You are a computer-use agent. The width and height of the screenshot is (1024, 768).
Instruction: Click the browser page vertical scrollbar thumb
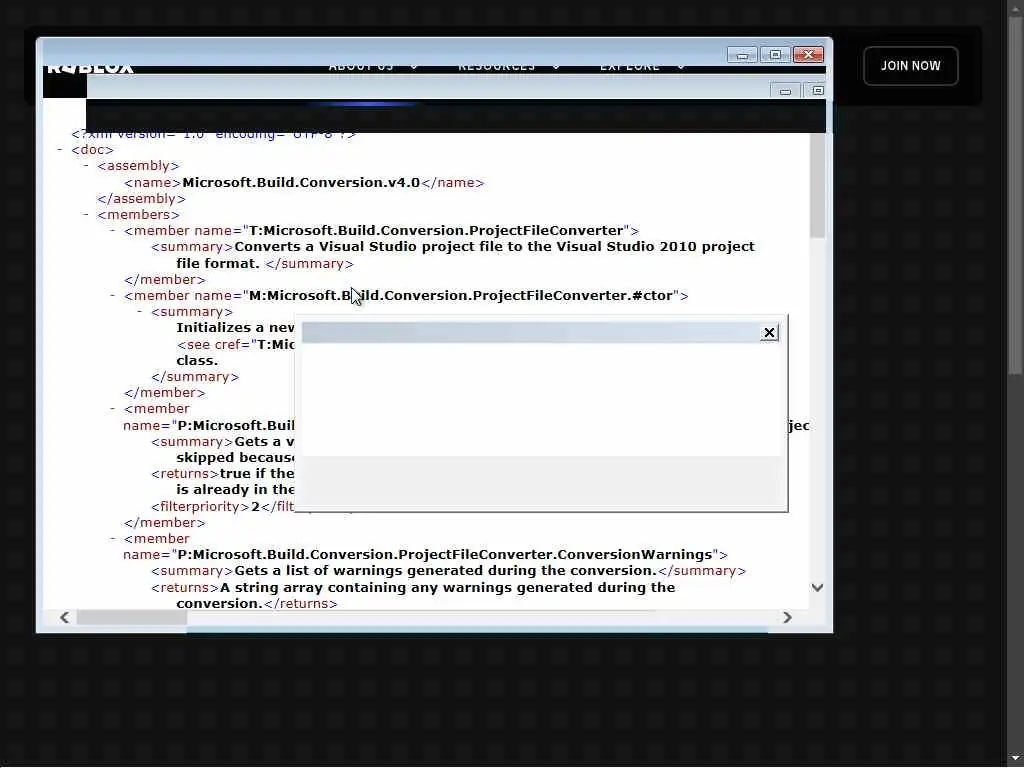1015,195
